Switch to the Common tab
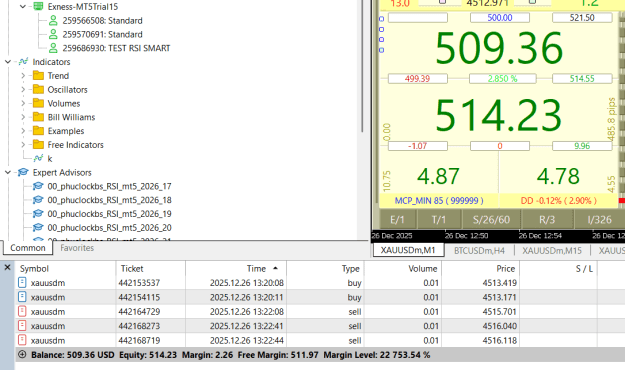625x370 pixels. (28, 248)
